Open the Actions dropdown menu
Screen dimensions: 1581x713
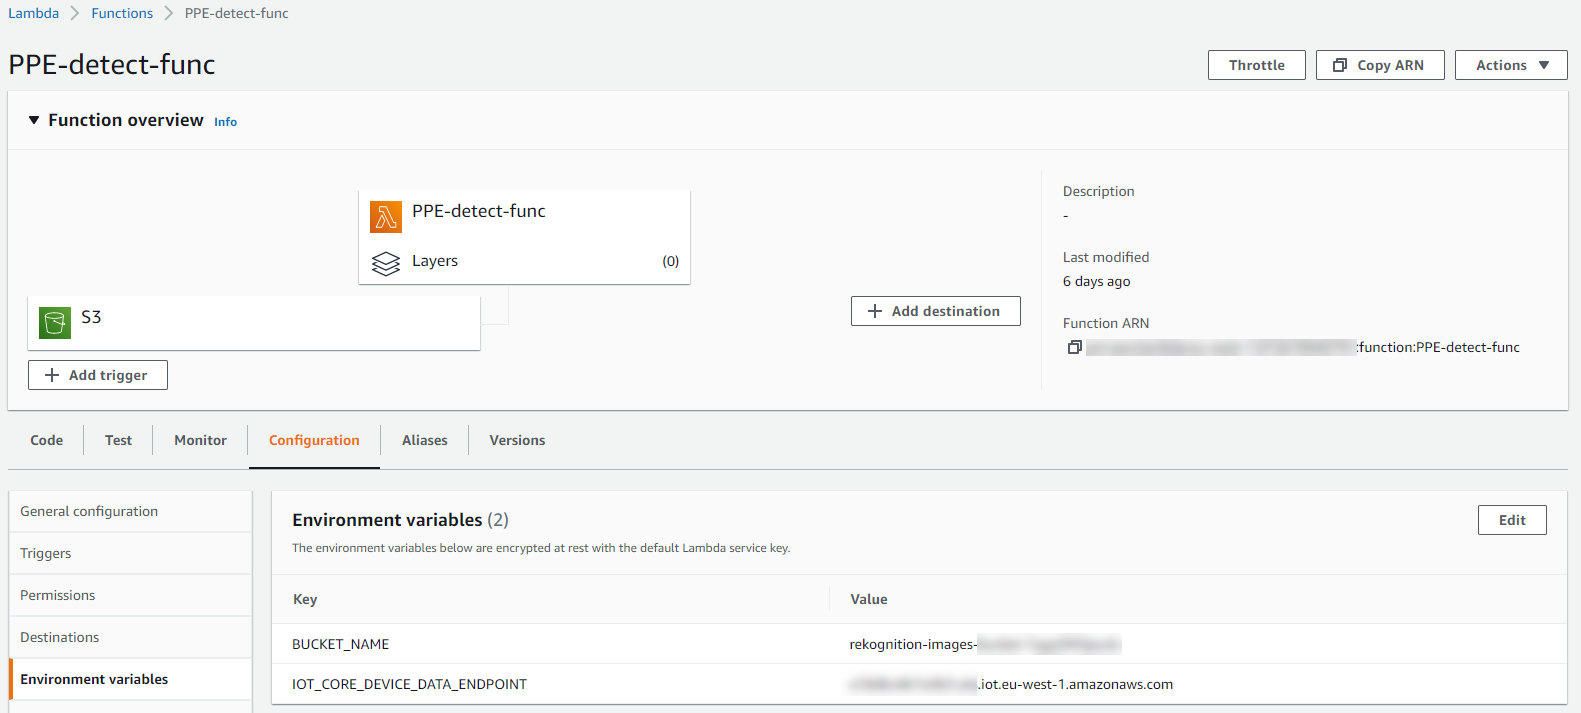(1511, 65)
